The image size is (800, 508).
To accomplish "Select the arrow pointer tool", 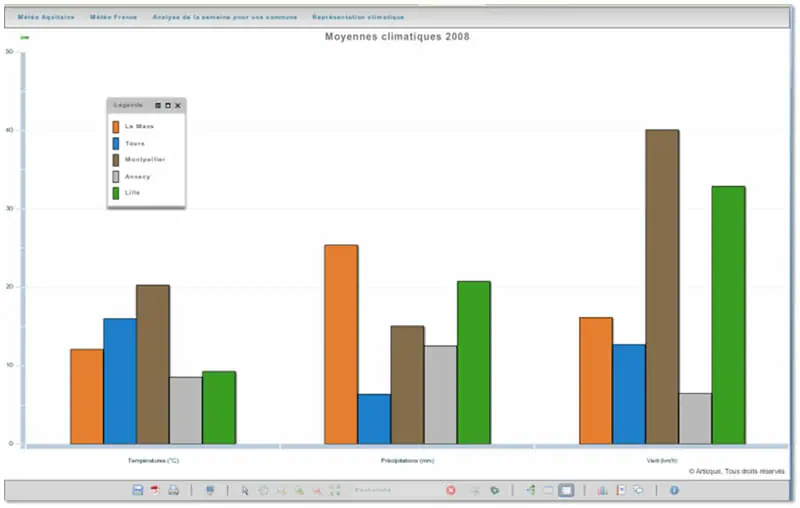I will 245,490.
